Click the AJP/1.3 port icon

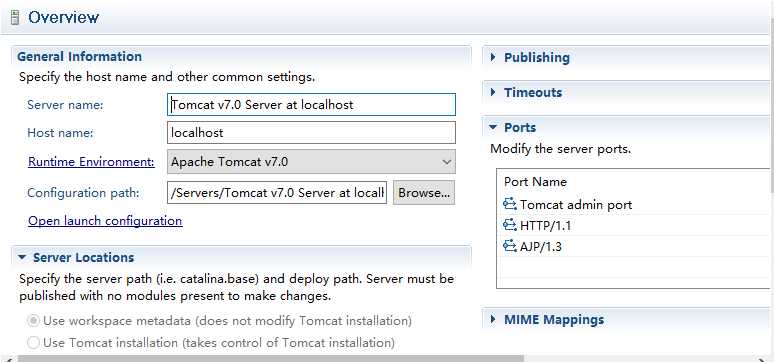tap(509, 246)
